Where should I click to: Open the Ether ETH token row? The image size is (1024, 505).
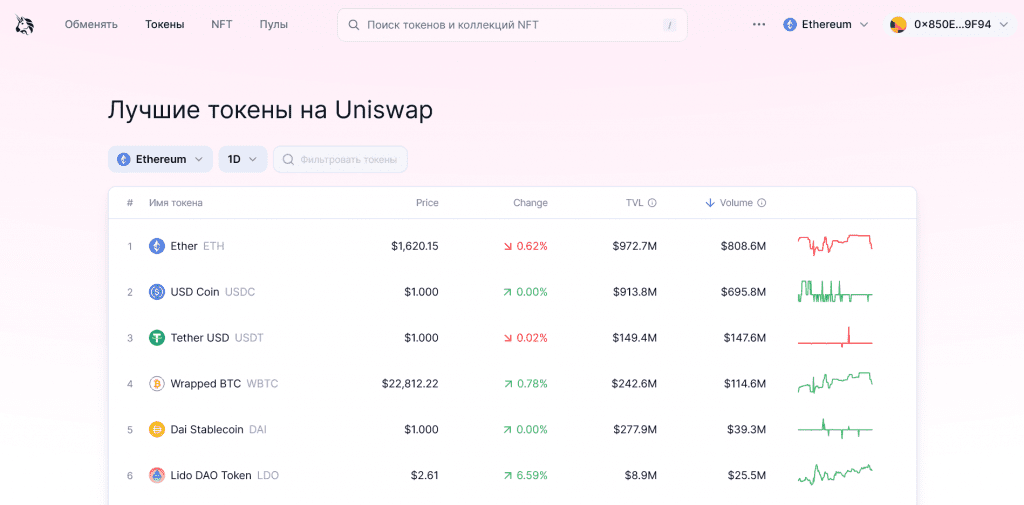point(513,246)
